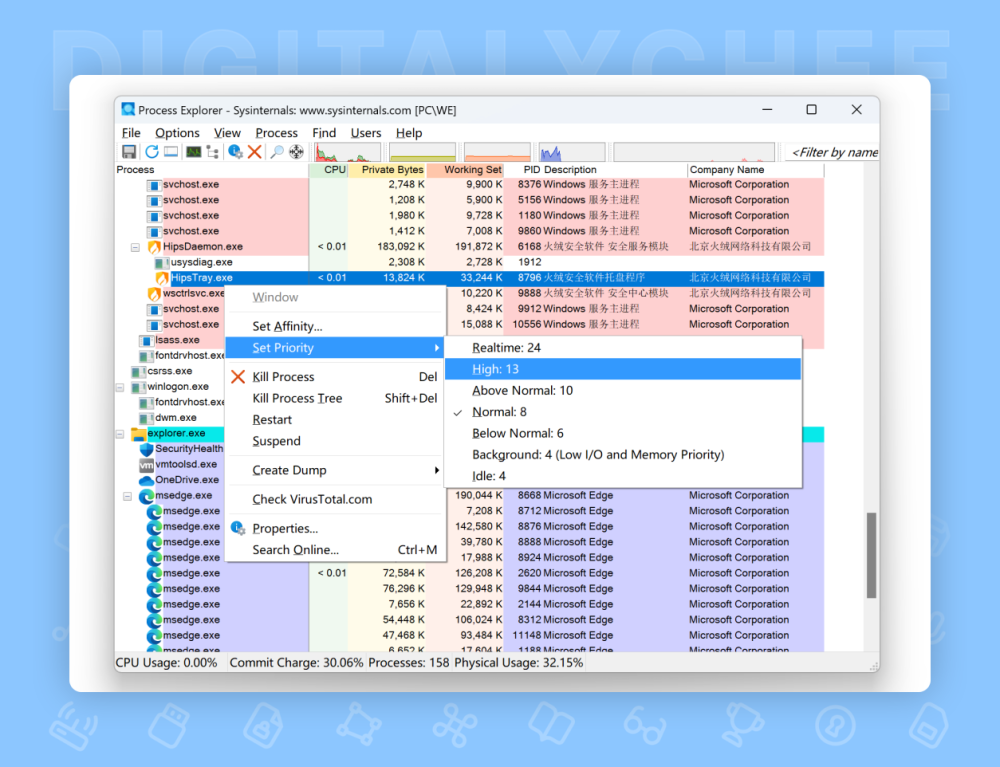Screen dimensions: 1000x767
Task: Click the Show Process Tree icon
Action: click(x=212, y=152)
